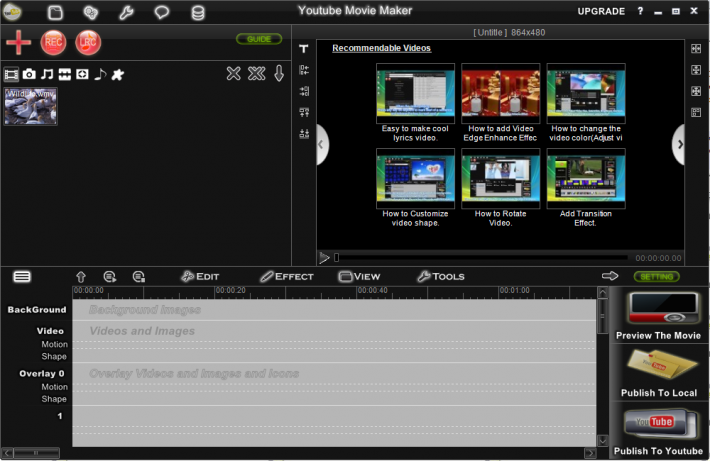The width and height of the screenshot is (710, 461).
Task: Open the 'Easy to make cool lyrics video' thumbnail
Action: (x=415, y=93)
